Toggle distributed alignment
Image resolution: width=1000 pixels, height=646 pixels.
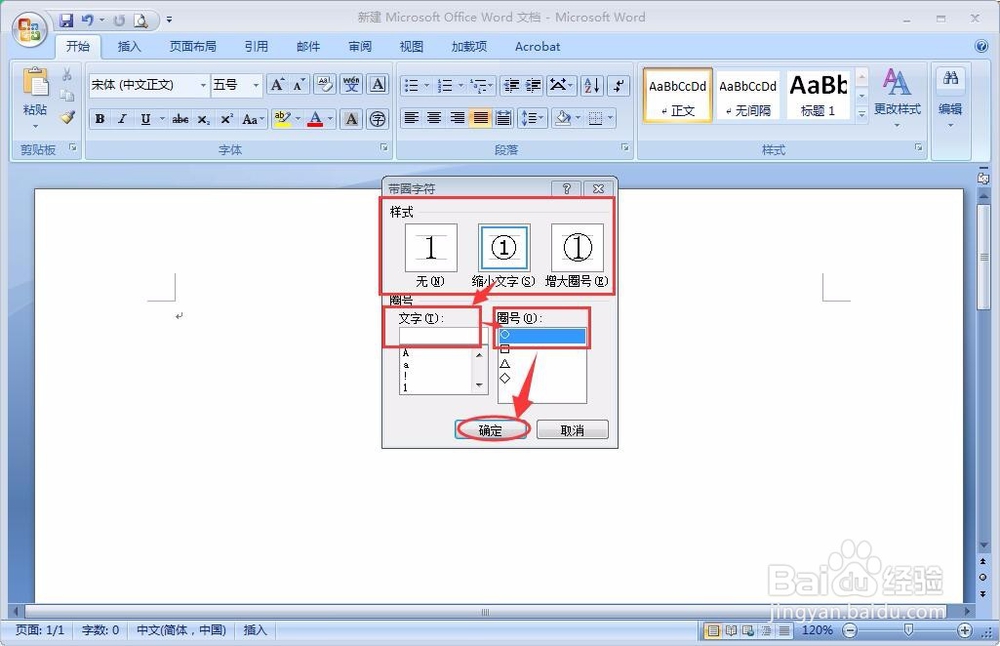(503, 118)
